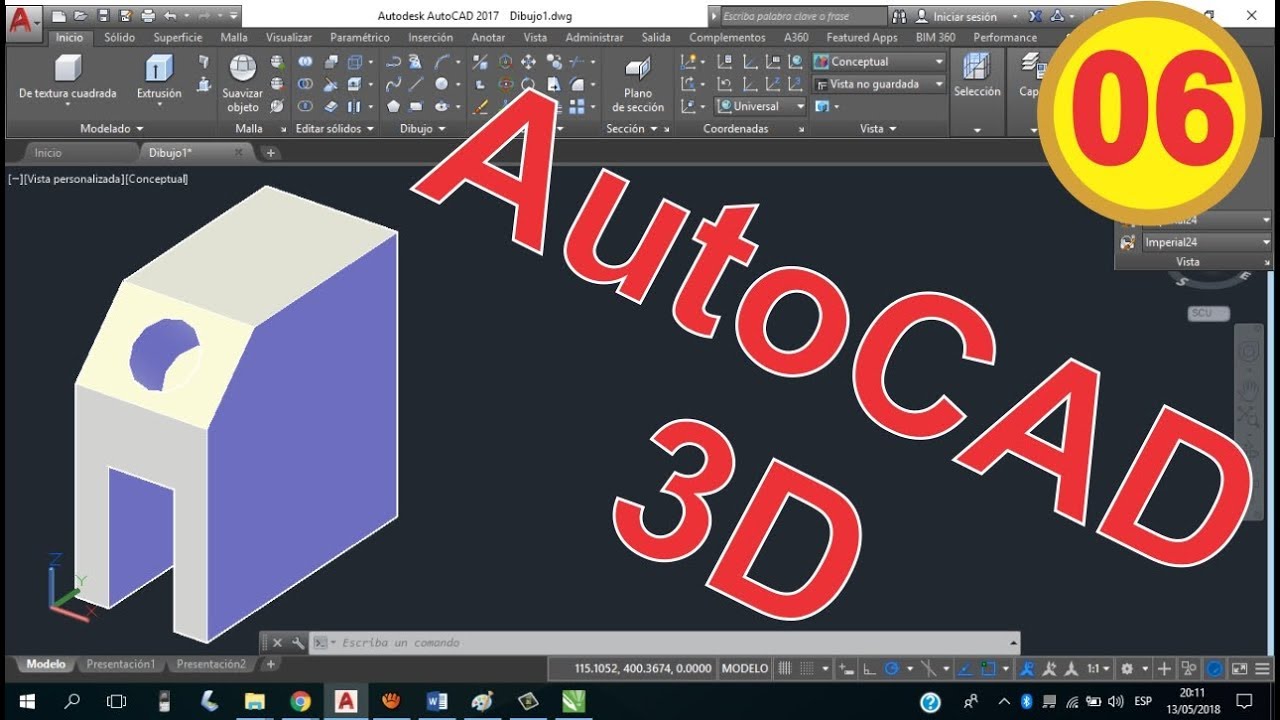The height and width of the screenshot is (720, 1280).
Task: Select the Extrusión tool
Action: [x=159, y=77]
